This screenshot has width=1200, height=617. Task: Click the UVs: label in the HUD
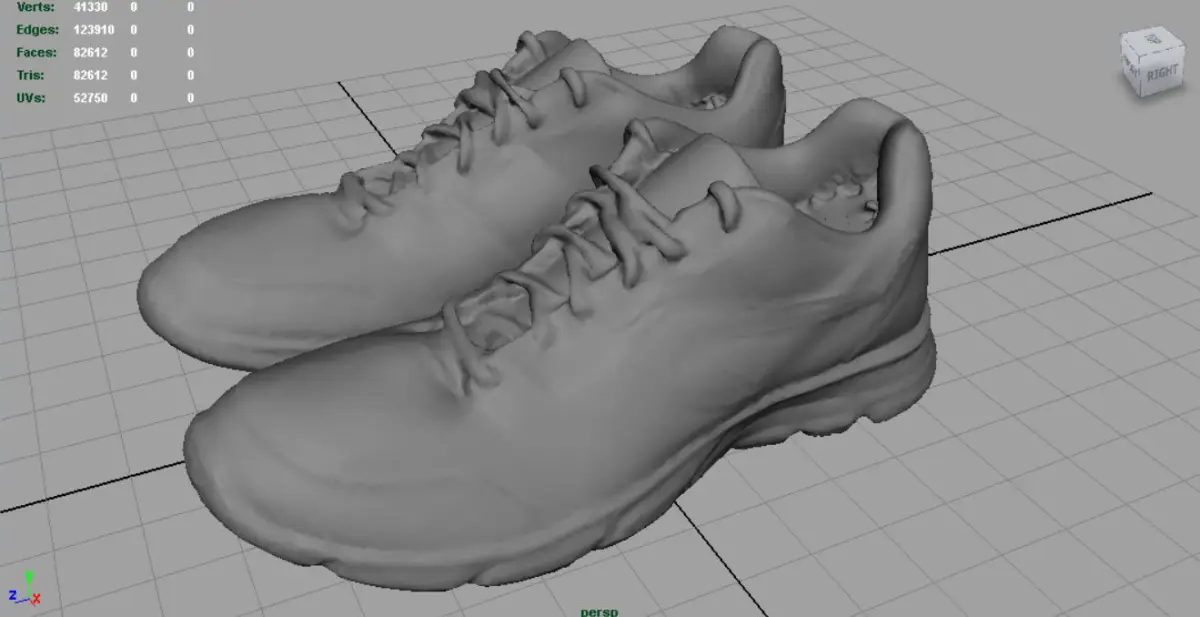tap(32, 99)
